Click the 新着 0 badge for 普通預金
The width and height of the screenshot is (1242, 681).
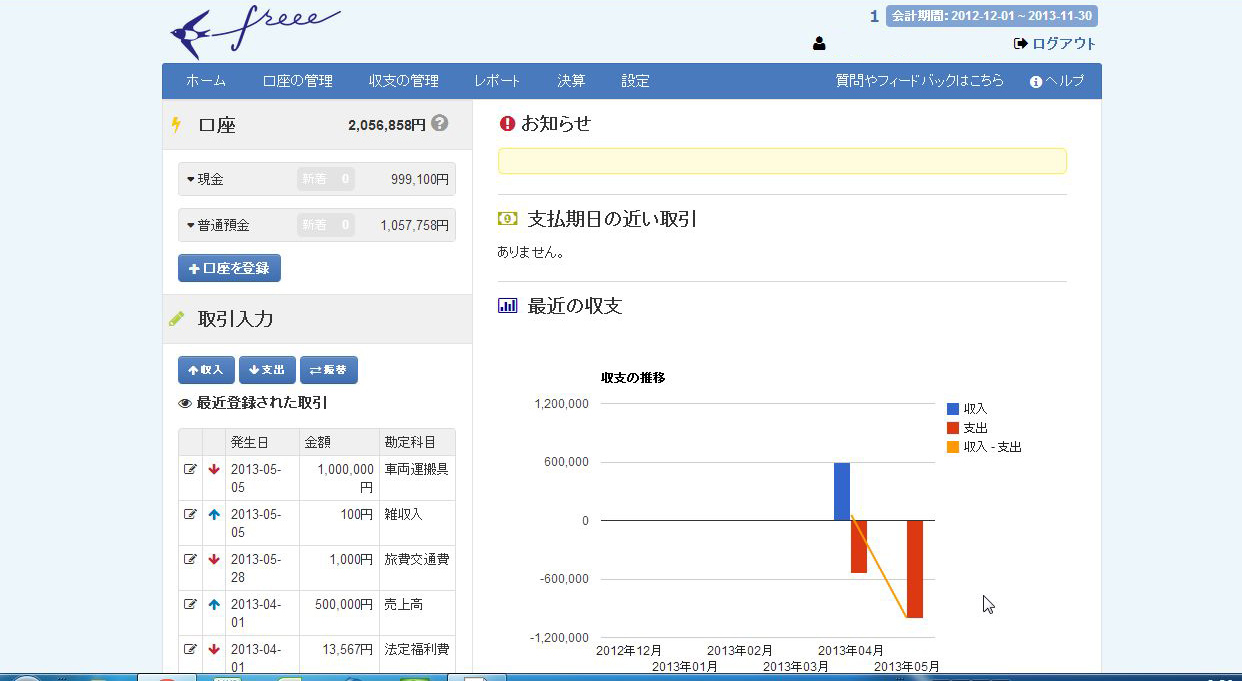(x=326, y=225)
